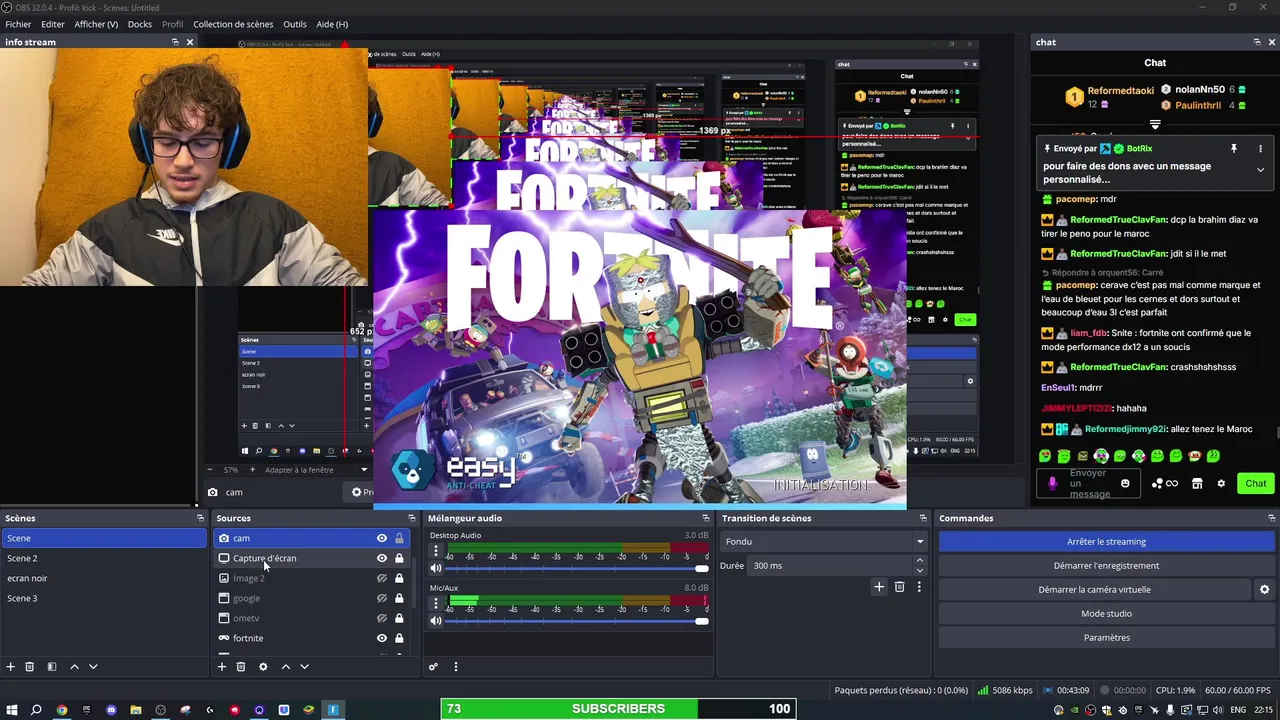Open File Explorer from the taskbar
This screenshot has width=1280, height=720.
click(136, 710)
